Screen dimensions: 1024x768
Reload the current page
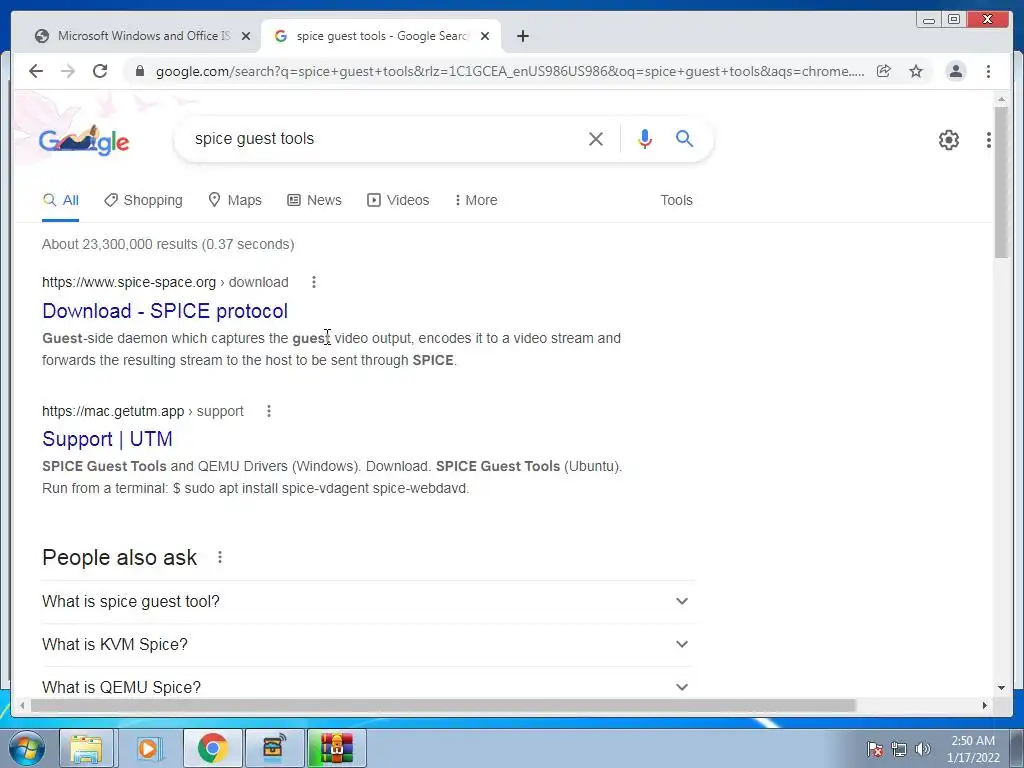point(100,71)
